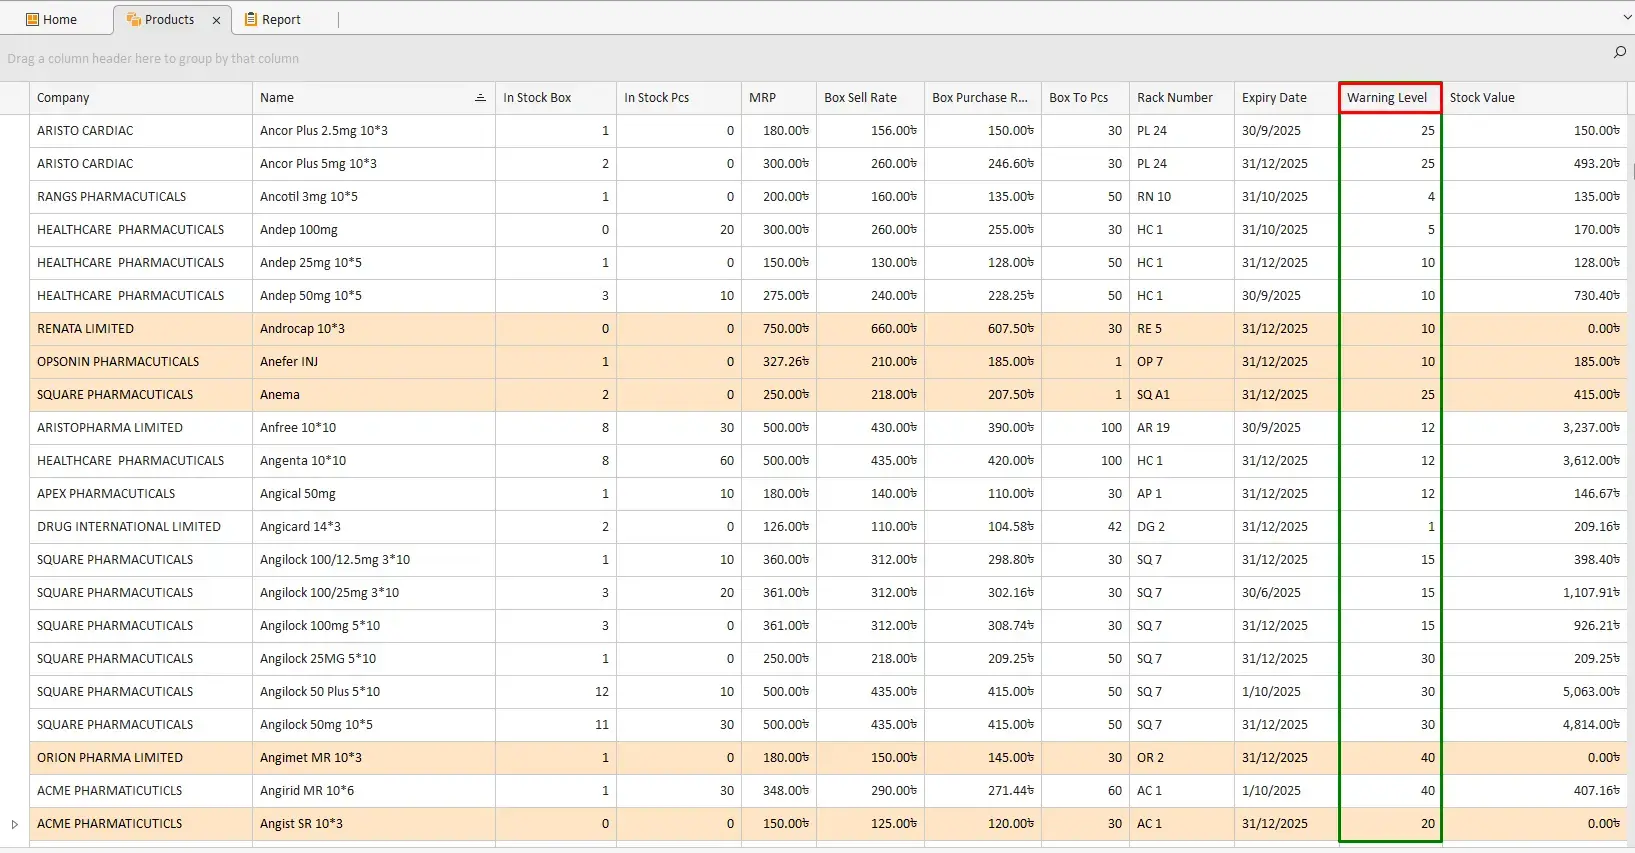This screenshot has width=1635, height=853.
Task: Click the APEX PHARMACUTICALS company cell
Action: pos(141,494)
